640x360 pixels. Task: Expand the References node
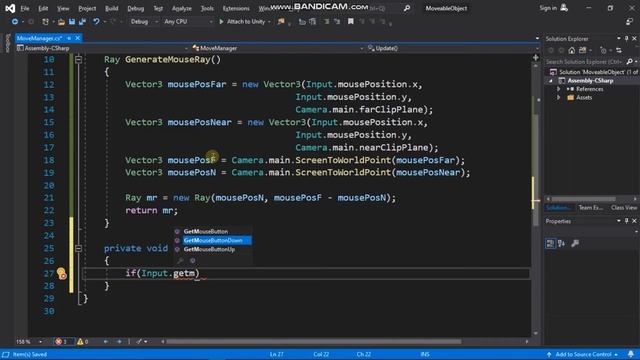click(558, 89)
